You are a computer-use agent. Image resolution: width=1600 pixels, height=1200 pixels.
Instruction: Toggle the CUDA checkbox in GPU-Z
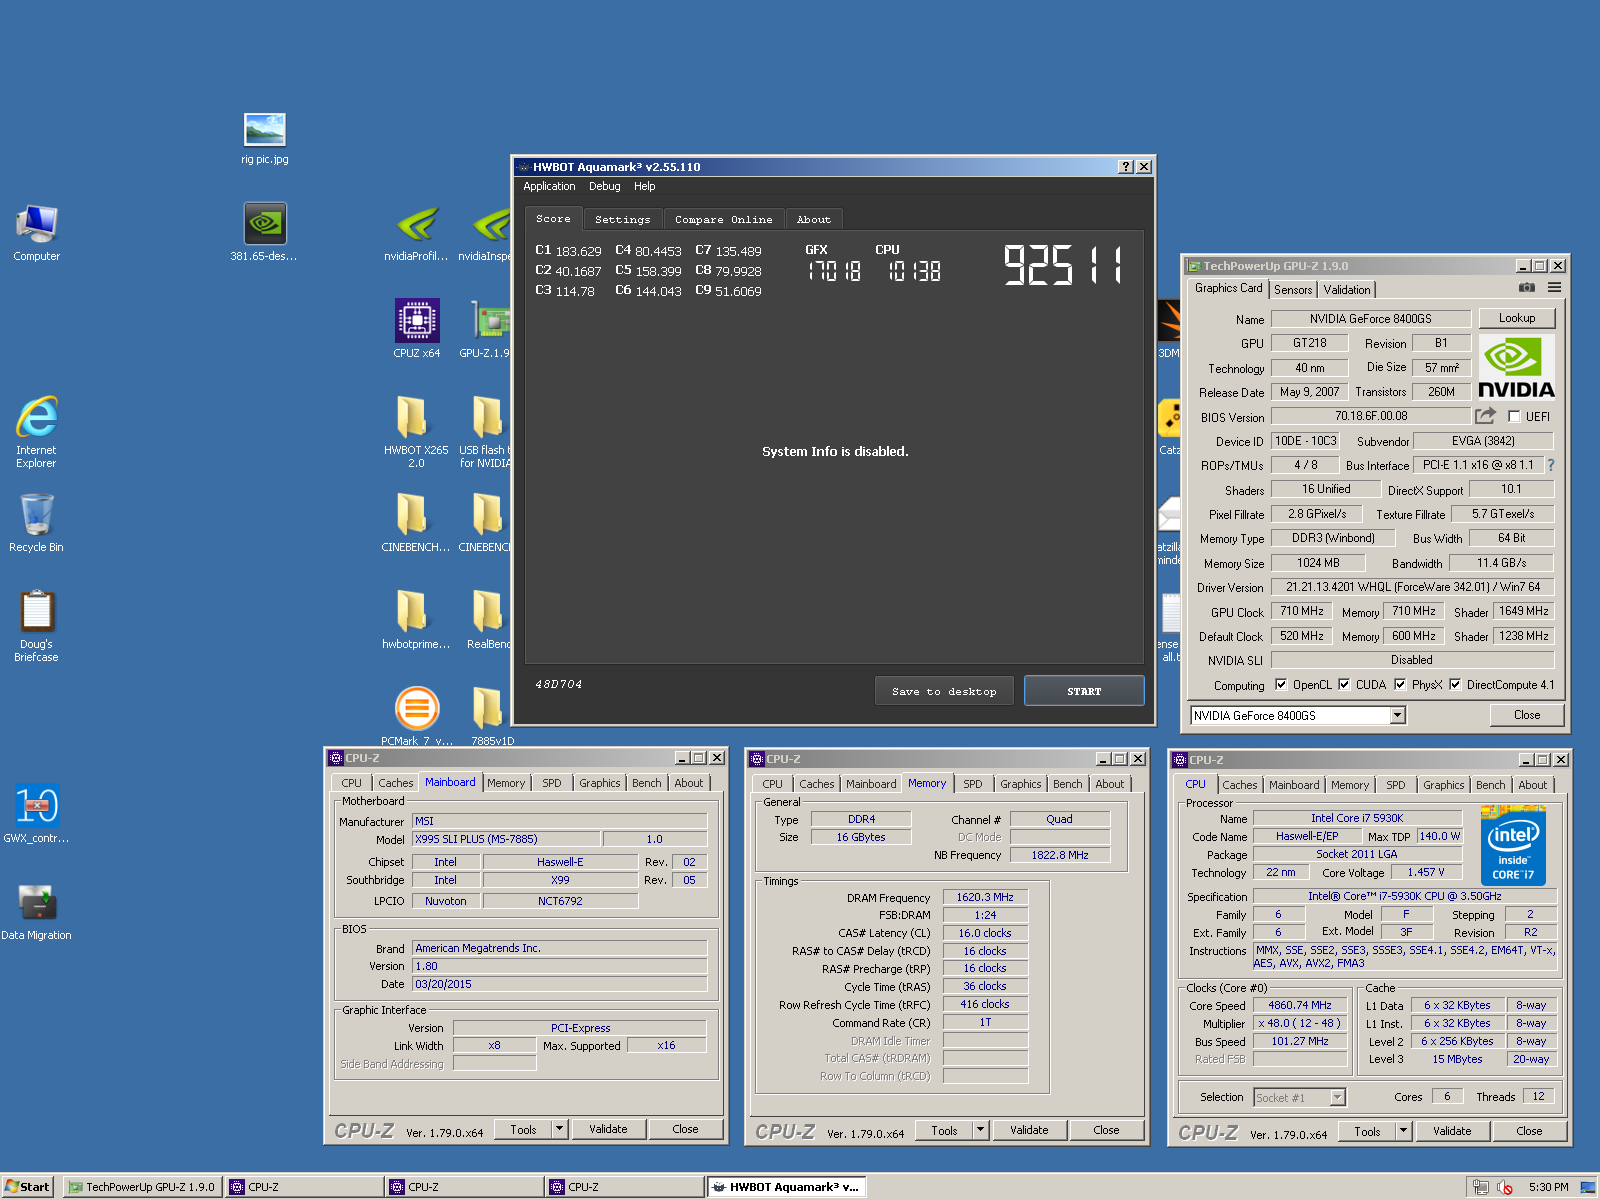tap(1344, 685)
